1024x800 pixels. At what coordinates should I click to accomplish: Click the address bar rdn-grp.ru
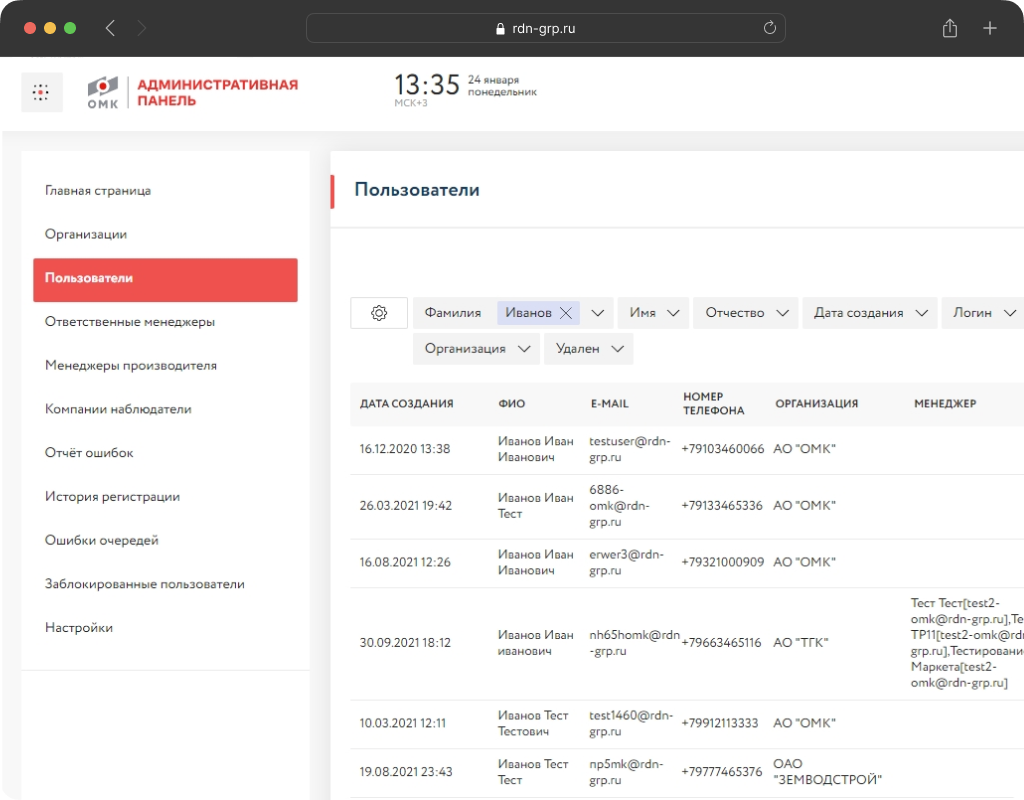(x=545, y=28)
